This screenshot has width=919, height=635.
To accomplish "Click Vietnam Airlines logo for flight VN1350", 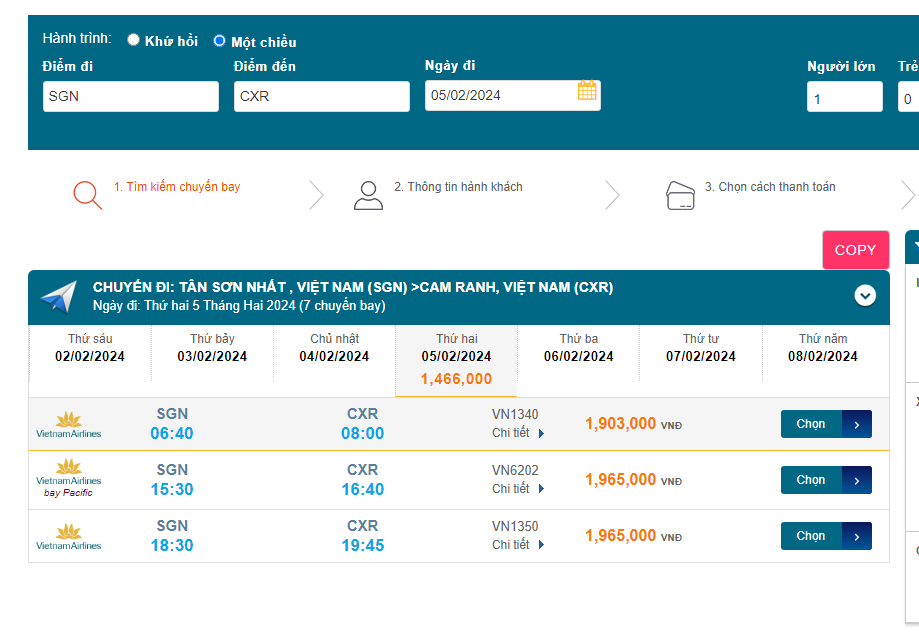I will click(69, 536).
